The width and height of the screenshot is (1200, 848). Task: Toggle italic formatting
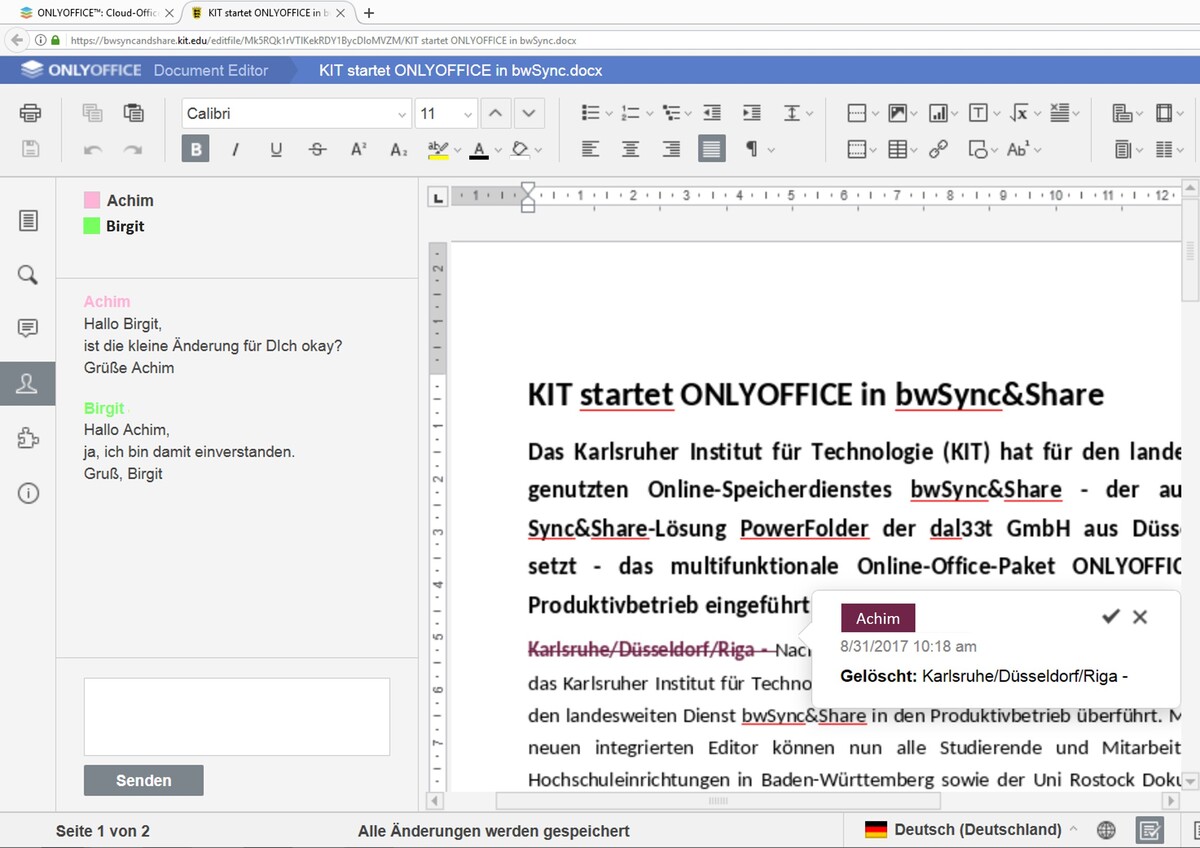point(236,149)
